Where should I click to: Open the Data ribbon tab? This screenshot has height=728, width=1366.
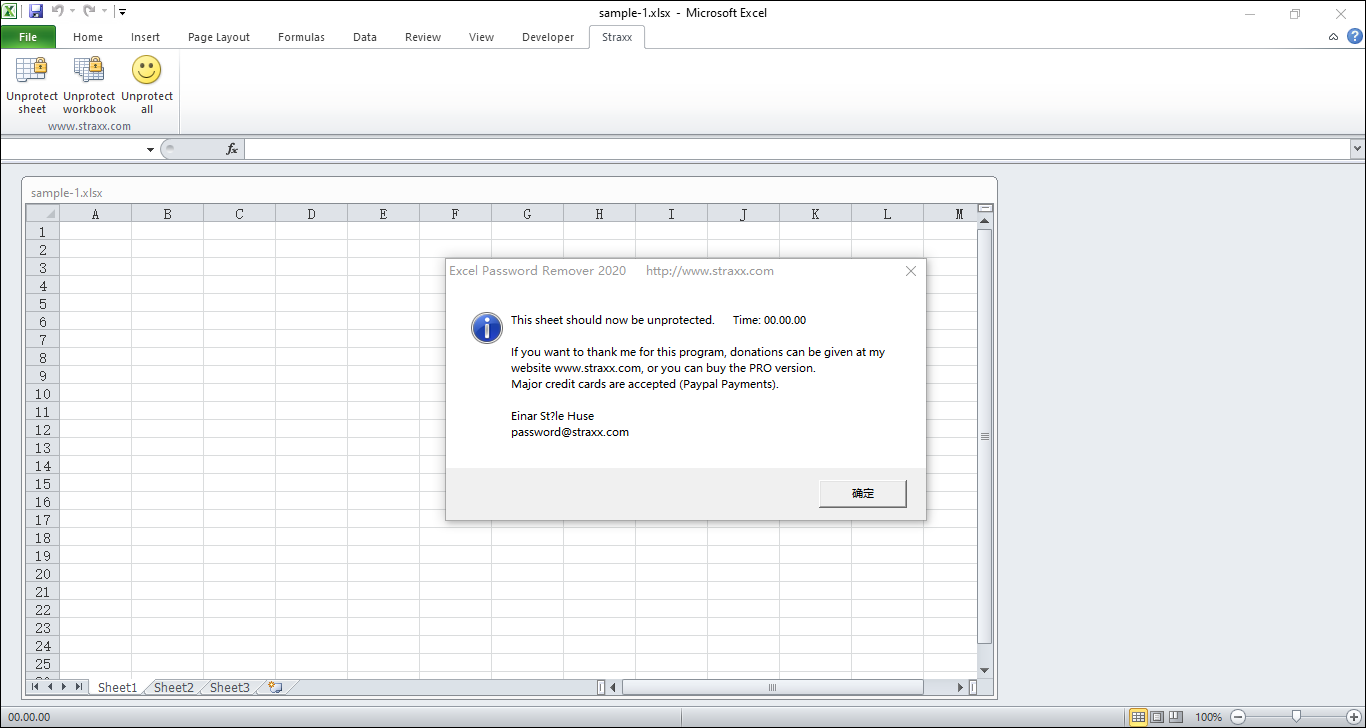(365, 37)
